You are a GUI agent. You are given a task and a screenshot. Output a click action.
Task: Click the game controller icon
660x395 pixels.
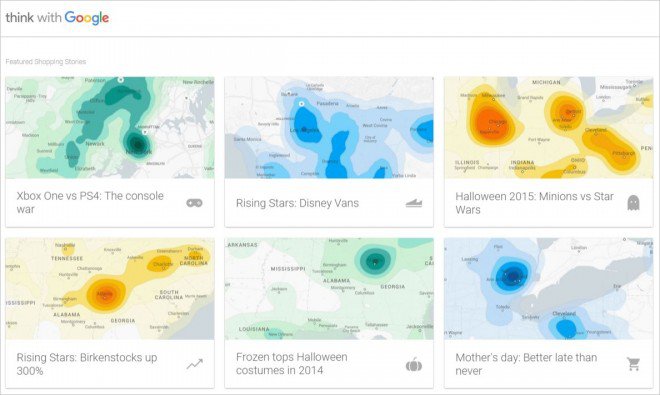(194, 203)
